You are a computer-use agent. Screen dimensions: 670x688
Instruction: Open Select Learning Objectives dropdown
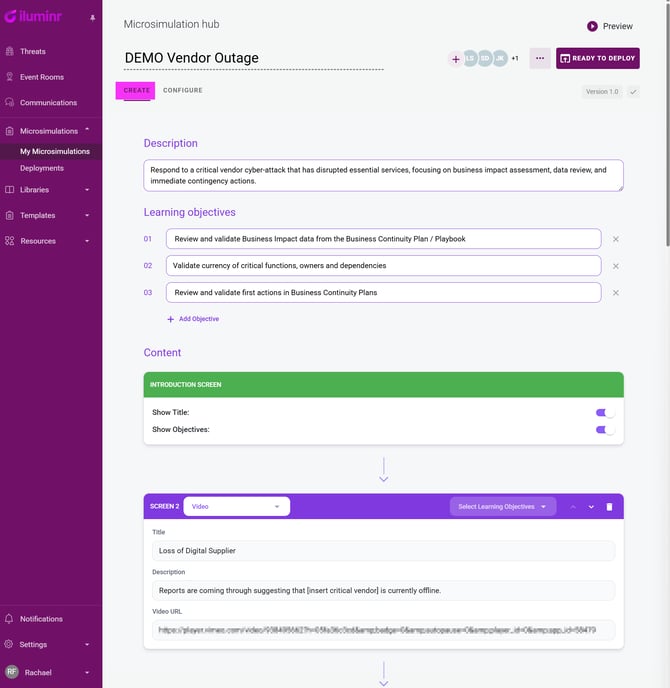502,507
